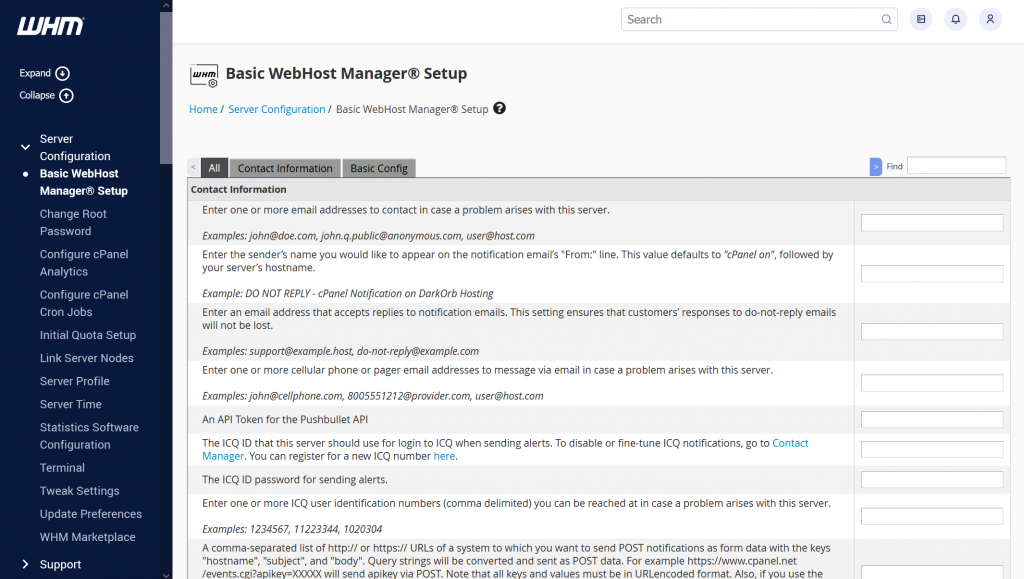
Task: Open Server Profile in sidebar
Action: 74,381
